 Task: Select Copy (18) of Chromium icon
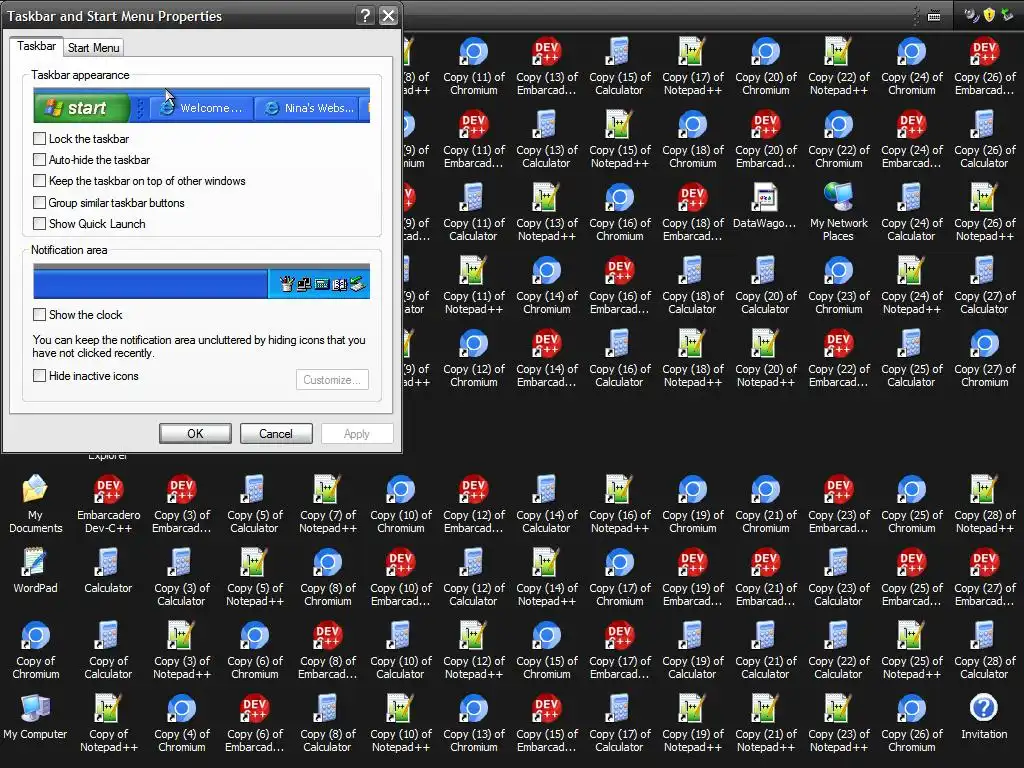[693, 139]
